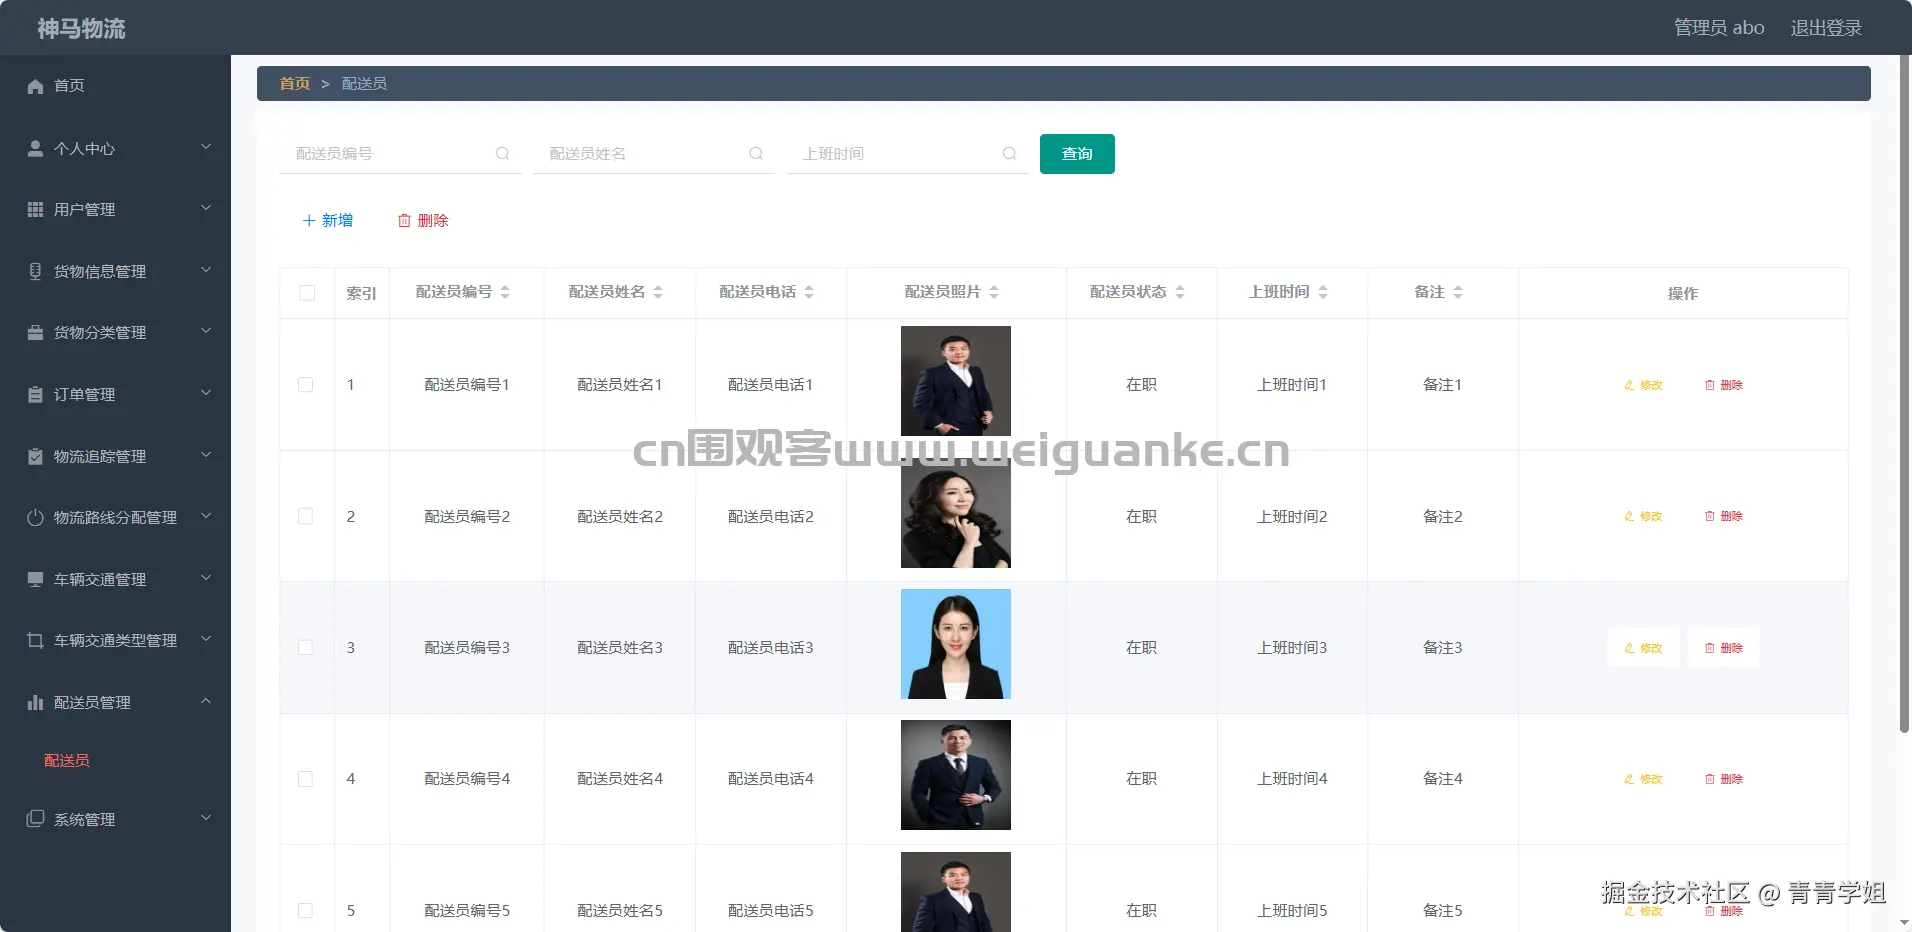
Task: Click search icon in 配送员姓名 field
Action: 756,153
